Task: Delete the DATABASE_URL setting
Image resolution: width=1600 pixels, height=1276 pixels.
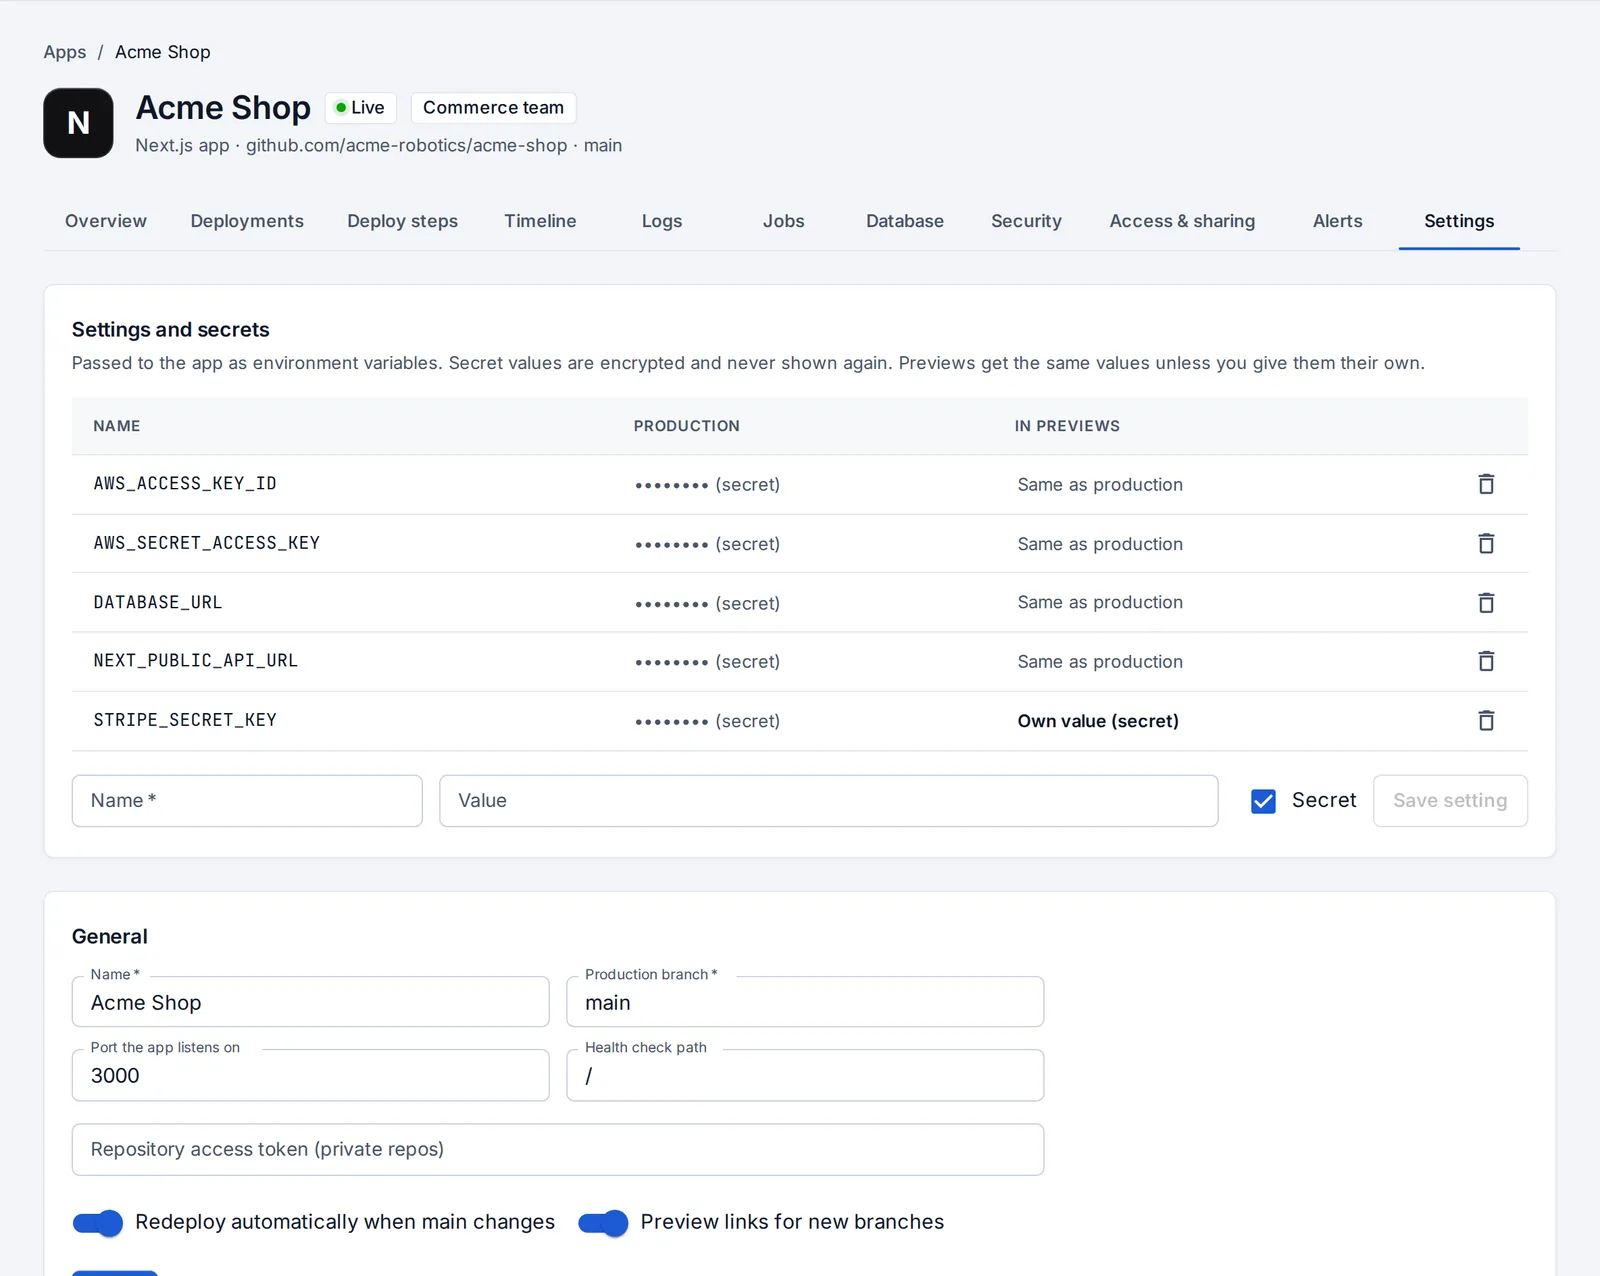Action: coord(1486,602)
